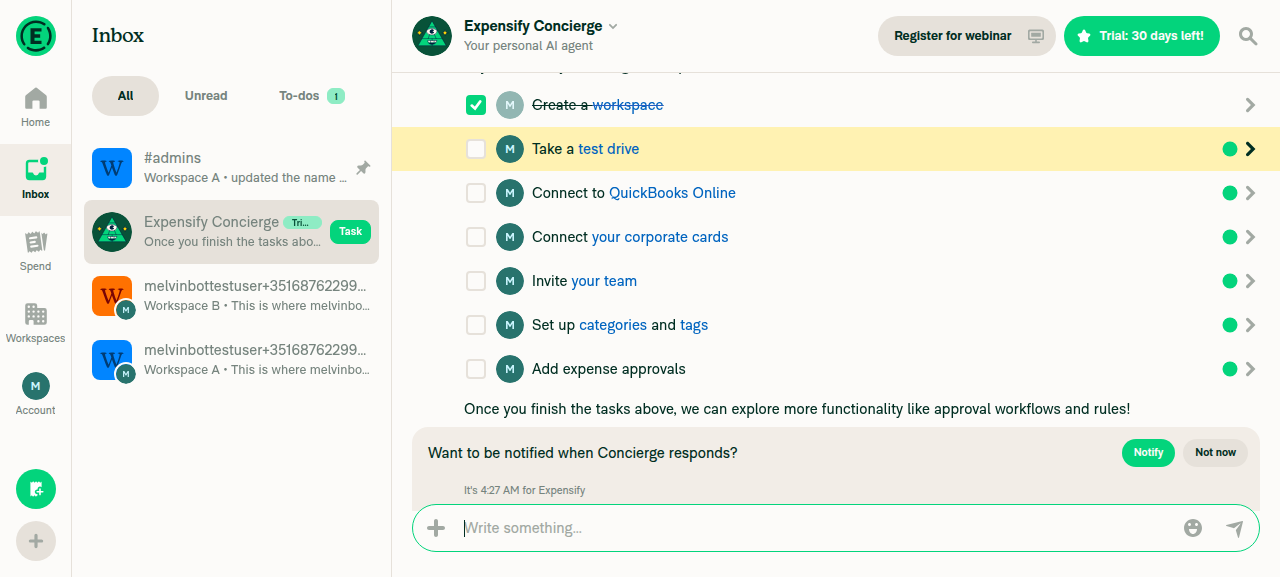Check the Connect your corporate cards task
The height and width of the screenshot is (577, 1280).
476,237
